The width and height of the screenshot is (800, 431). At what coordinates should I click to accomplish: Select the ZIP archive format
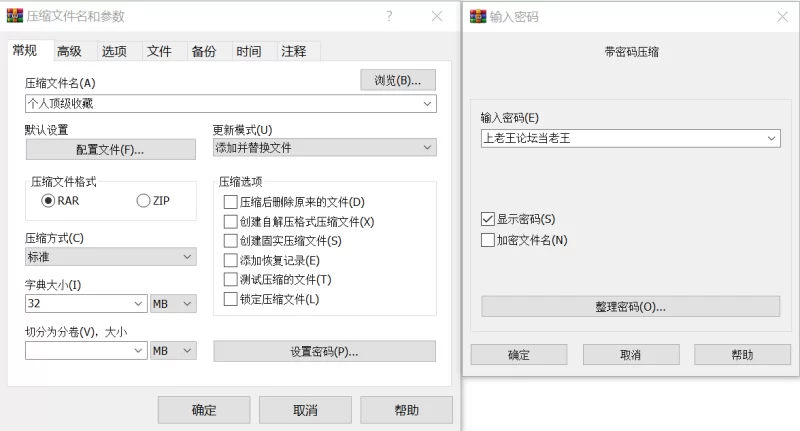point(143,201)
